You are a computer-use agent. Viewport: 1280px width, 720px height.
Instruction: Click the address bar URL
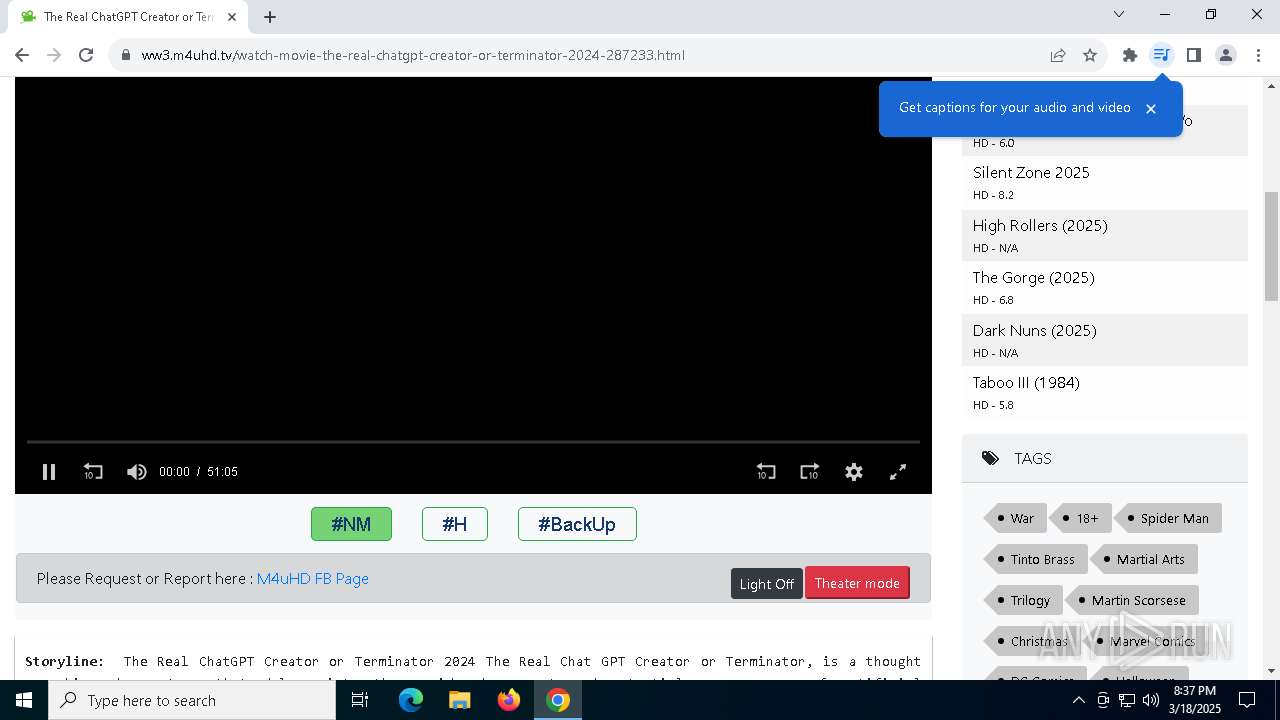click(x=413, y=55)
